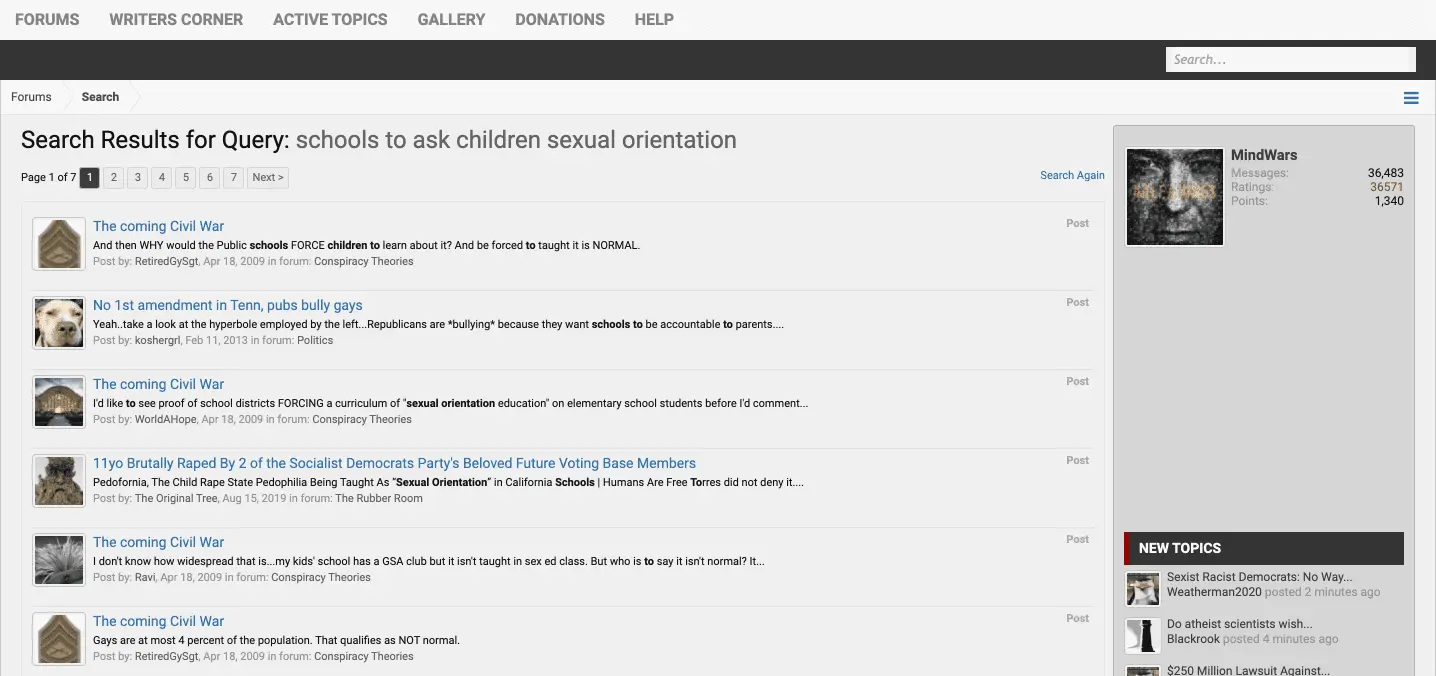
Task: Click the Next > pagination button
Action: pyautogui.click(x=268, y=178)
